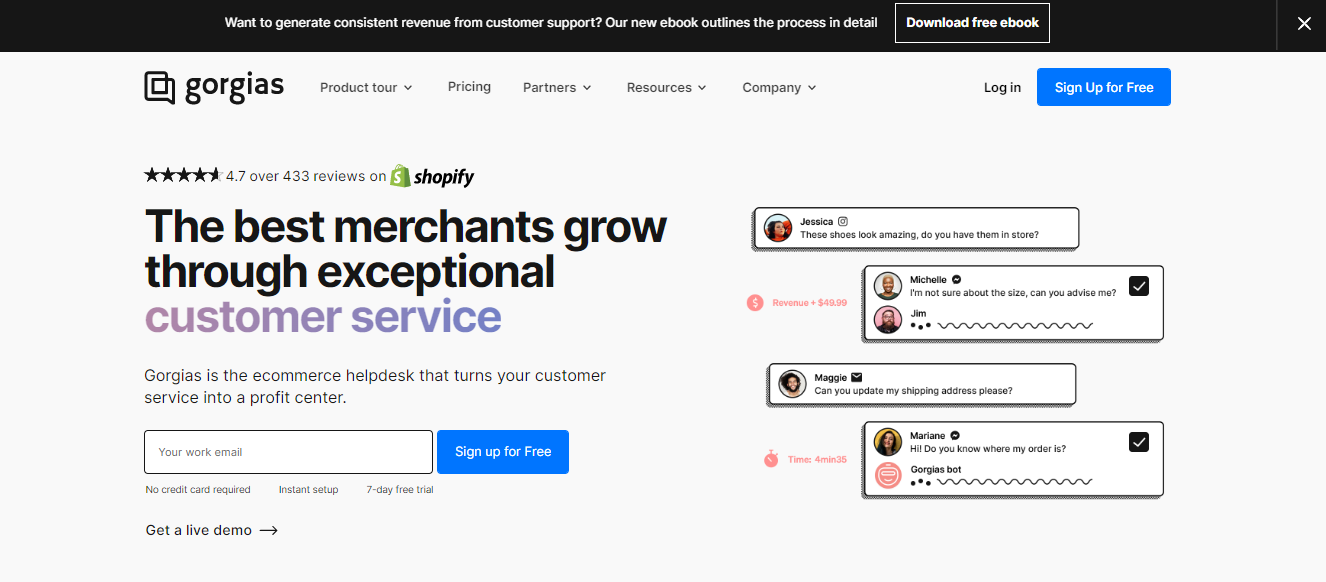Click the Gorgias logo icon
The height and width of the screenshot is (582, 1326).
(160, 87)
